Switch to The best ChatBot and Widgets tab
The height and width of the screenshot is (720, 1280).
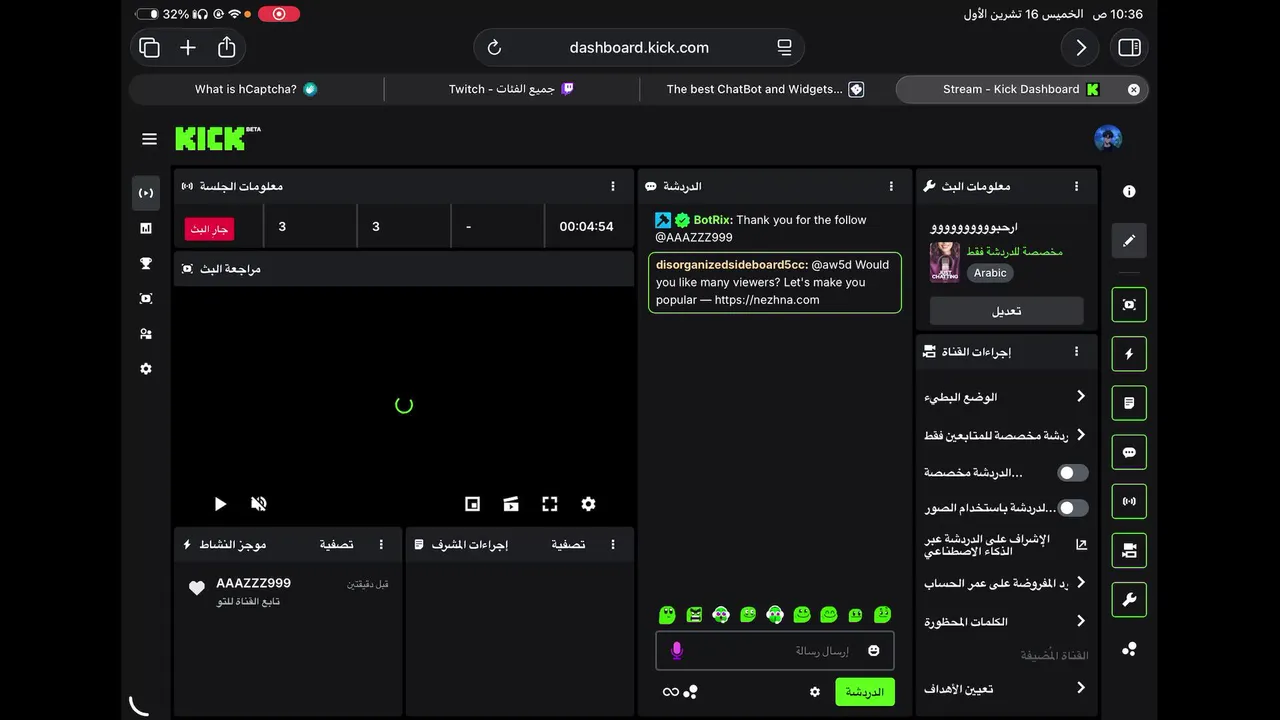765,89
